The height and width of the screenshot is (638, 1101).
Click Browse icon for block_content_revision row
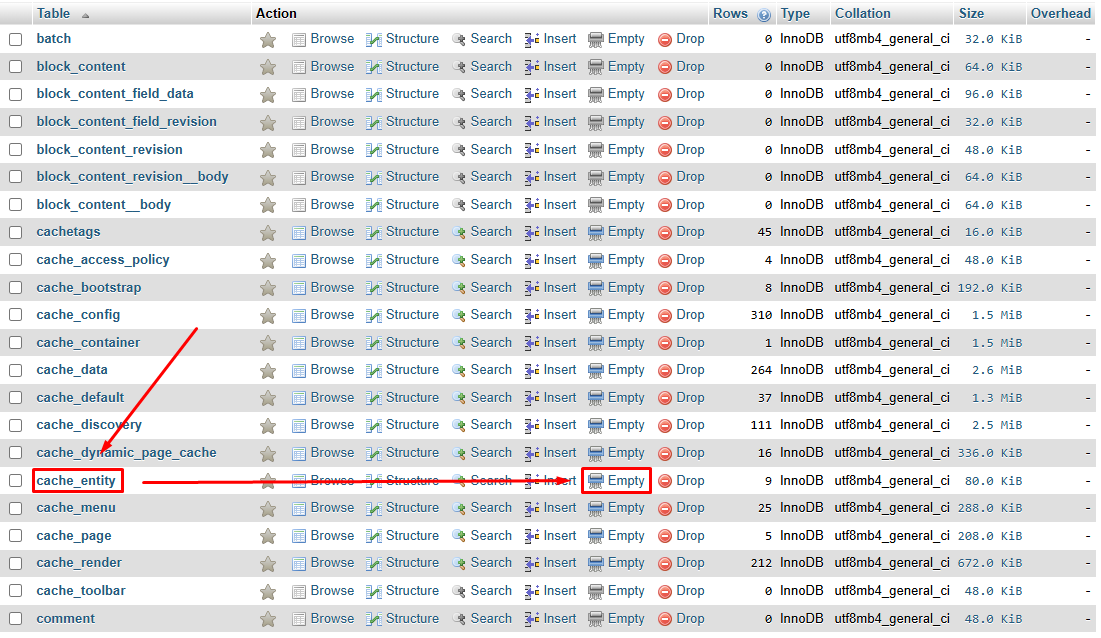pos(299,150)
